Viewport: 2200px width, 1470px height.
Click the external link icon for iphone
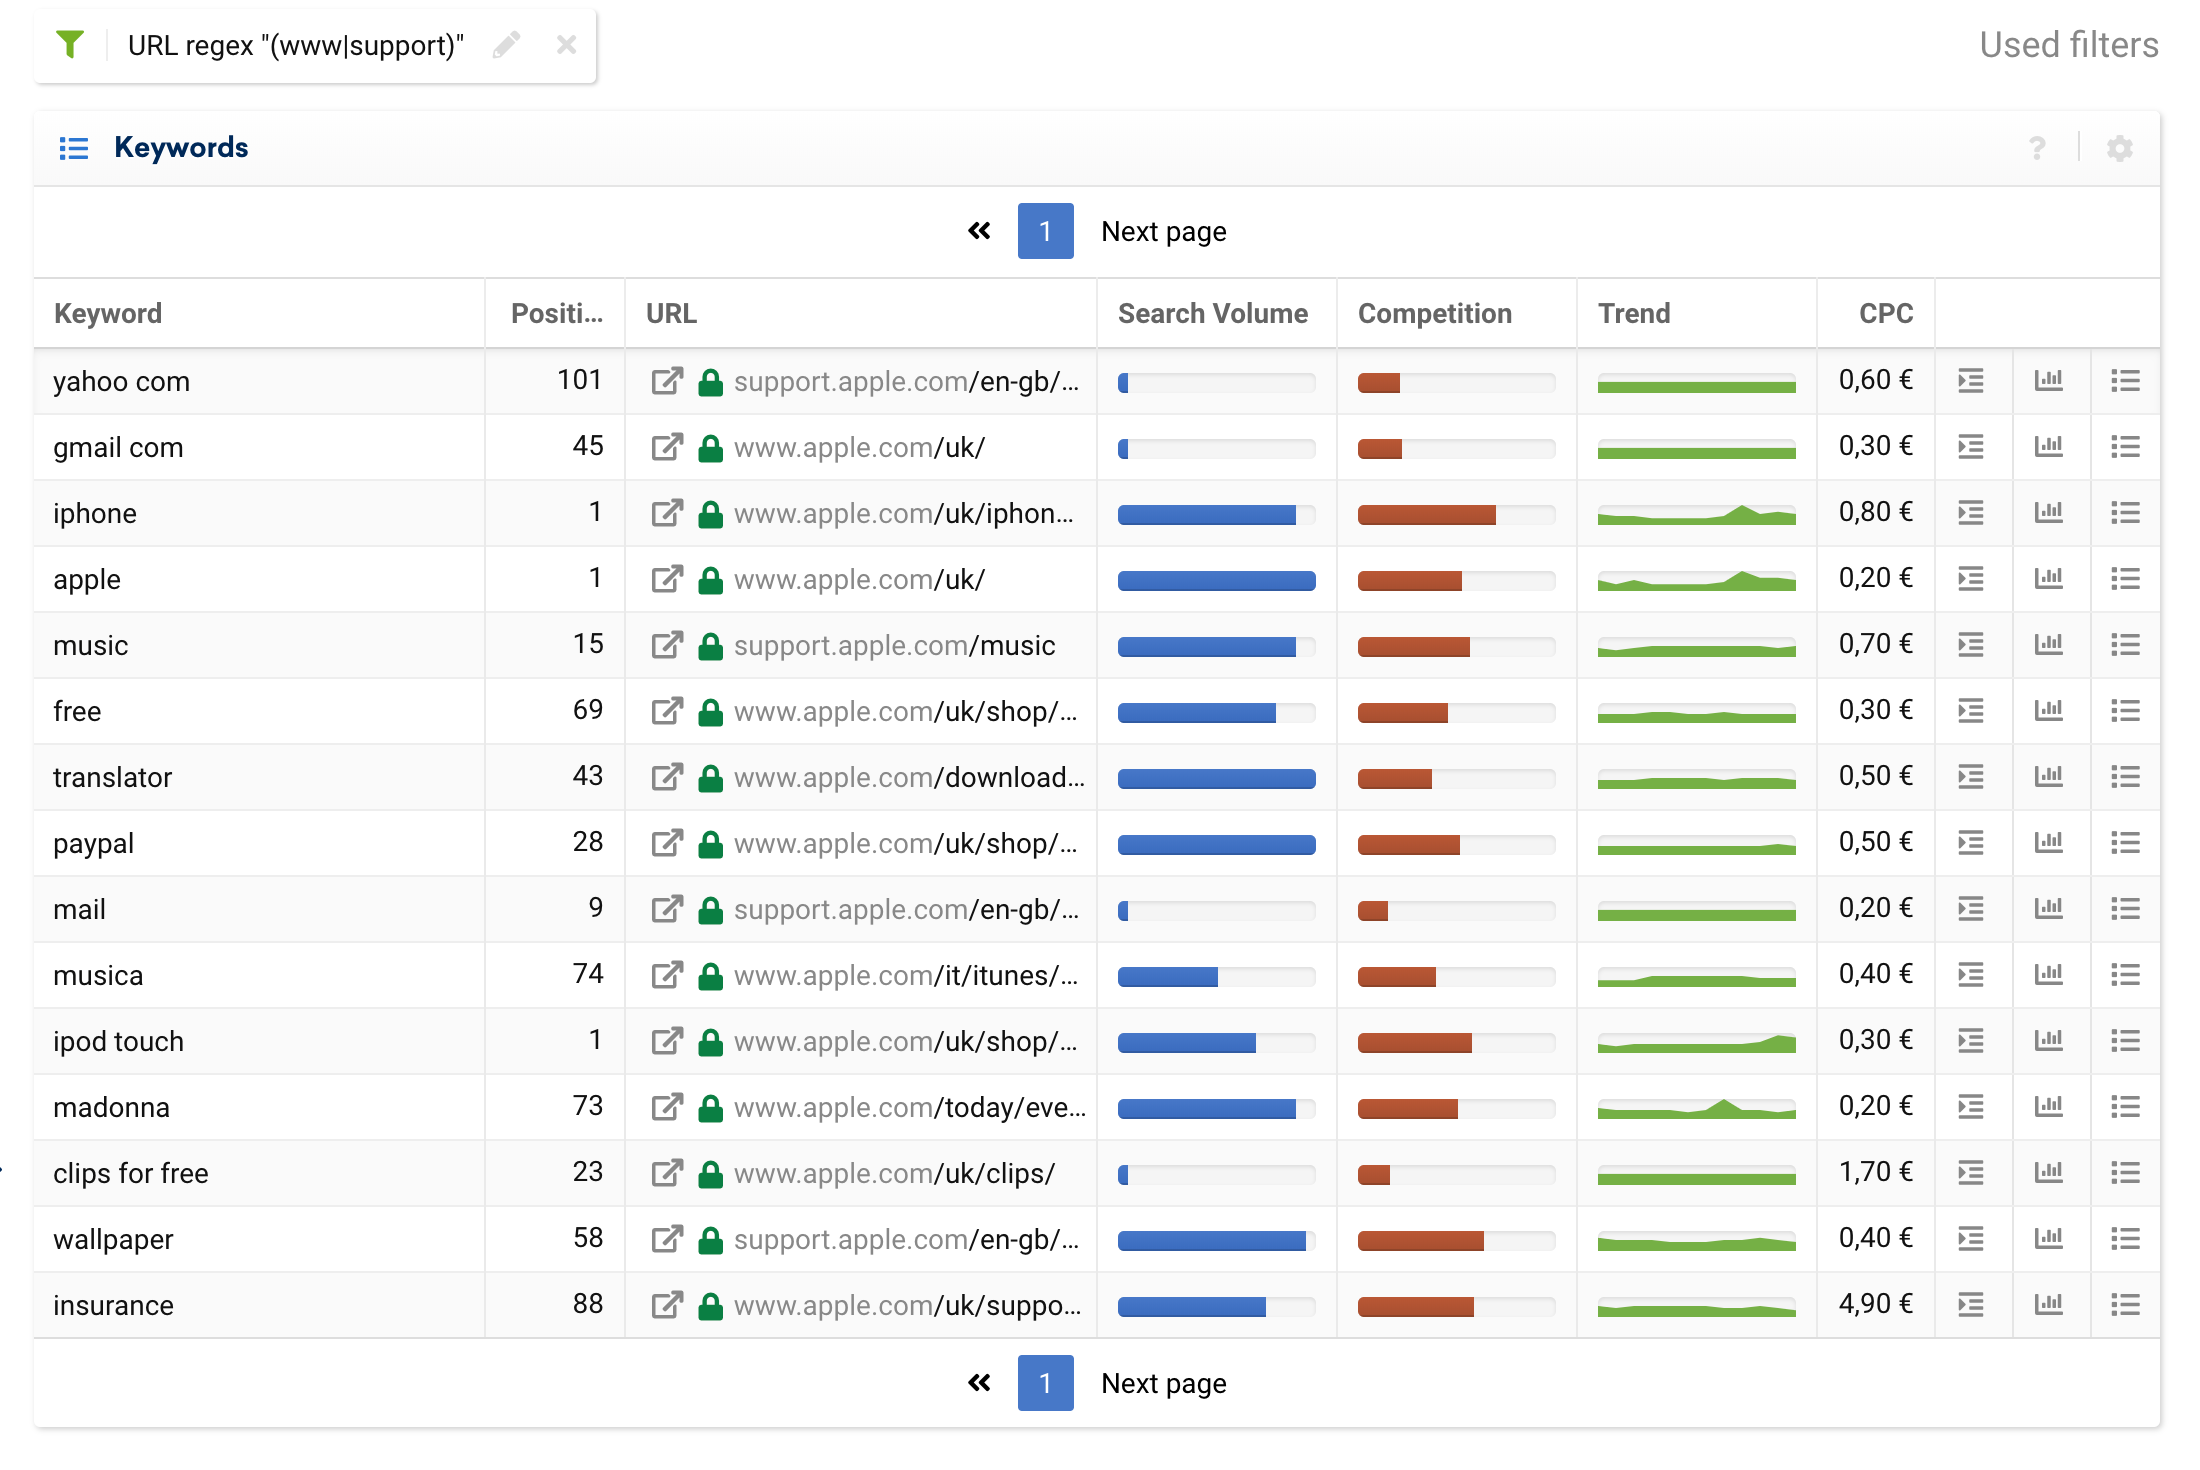coord(664,512)
